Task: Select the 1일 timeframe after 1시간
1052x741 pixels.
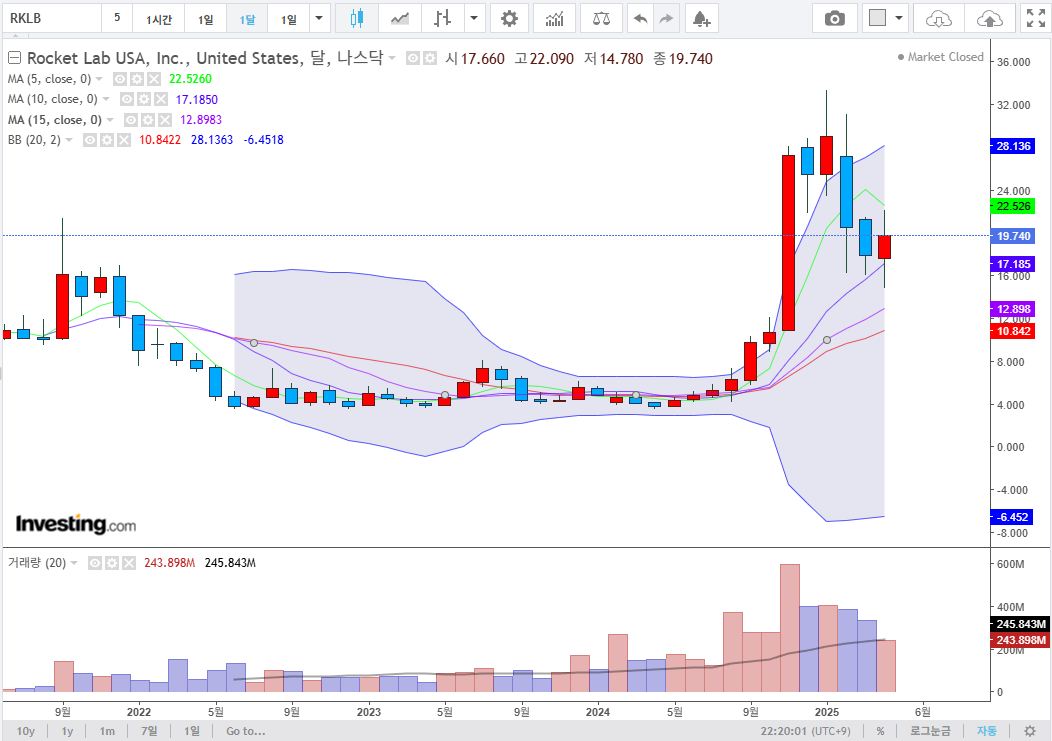Action: coord(205,18)
